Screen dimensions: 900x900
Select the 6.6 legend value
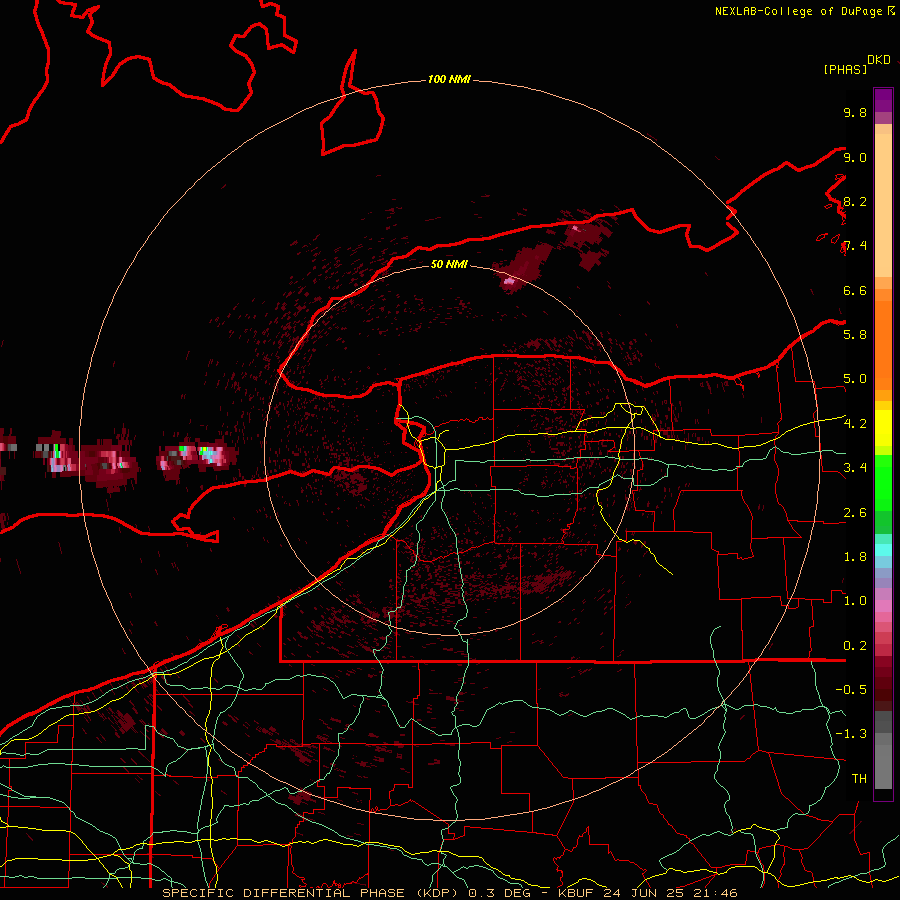(855, 290)
